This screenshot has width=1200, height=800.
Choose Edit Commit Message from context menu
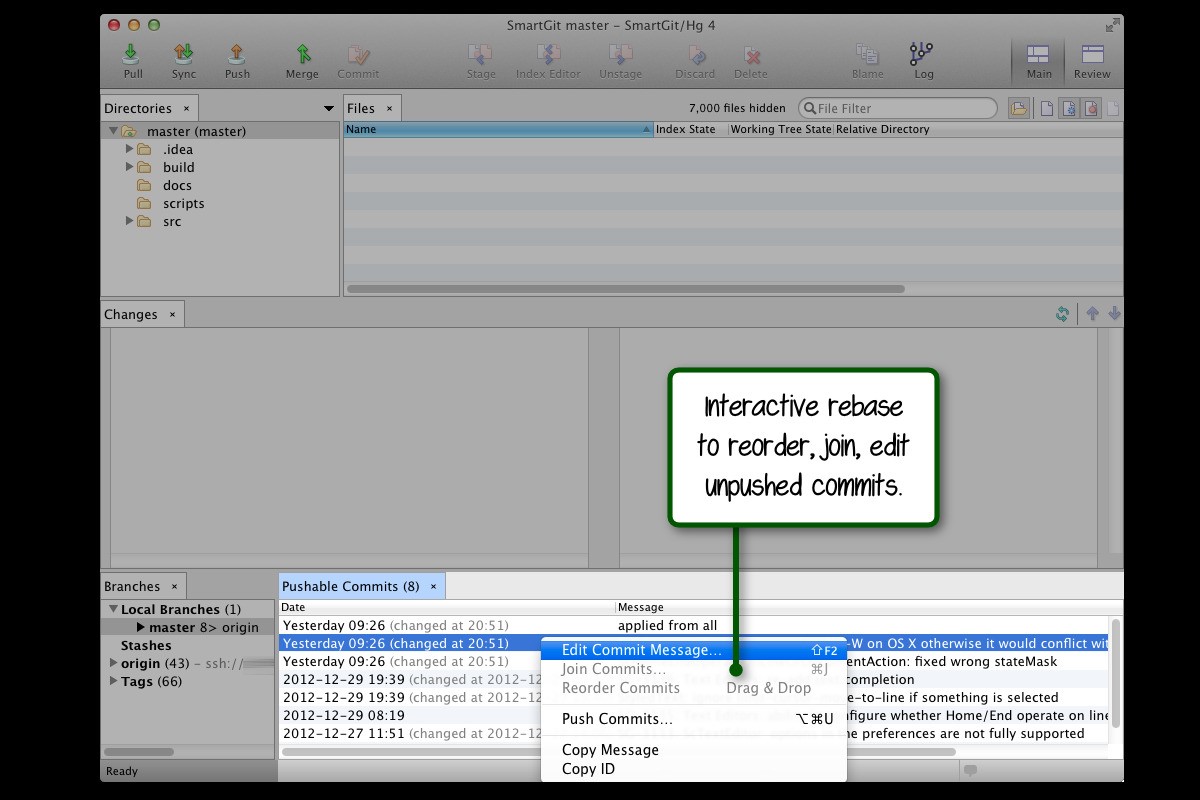[x=641, y=650]
